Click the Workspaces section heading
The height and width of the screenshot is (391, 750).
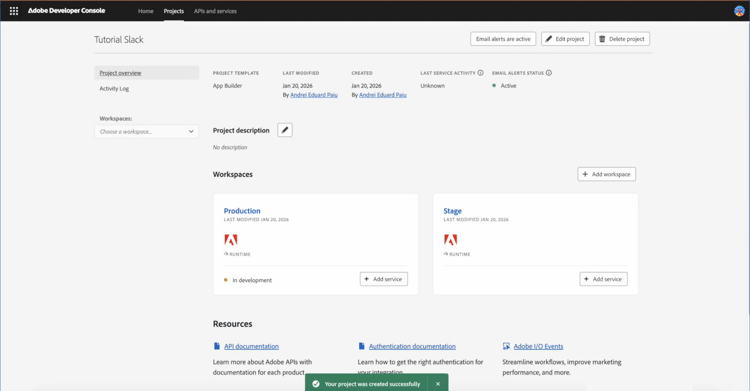pyautogui.click(x=232, y=174)
